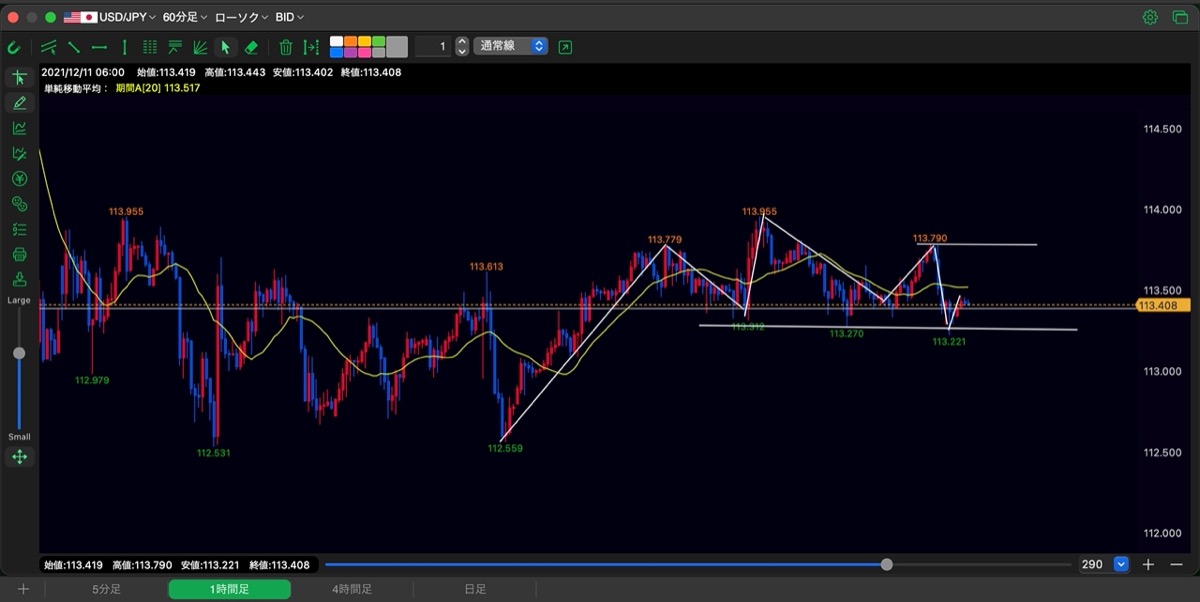Click the zoom out minus button
Image resolution: width=1200 pixels, height=602 pixels.
point(1176,564)
